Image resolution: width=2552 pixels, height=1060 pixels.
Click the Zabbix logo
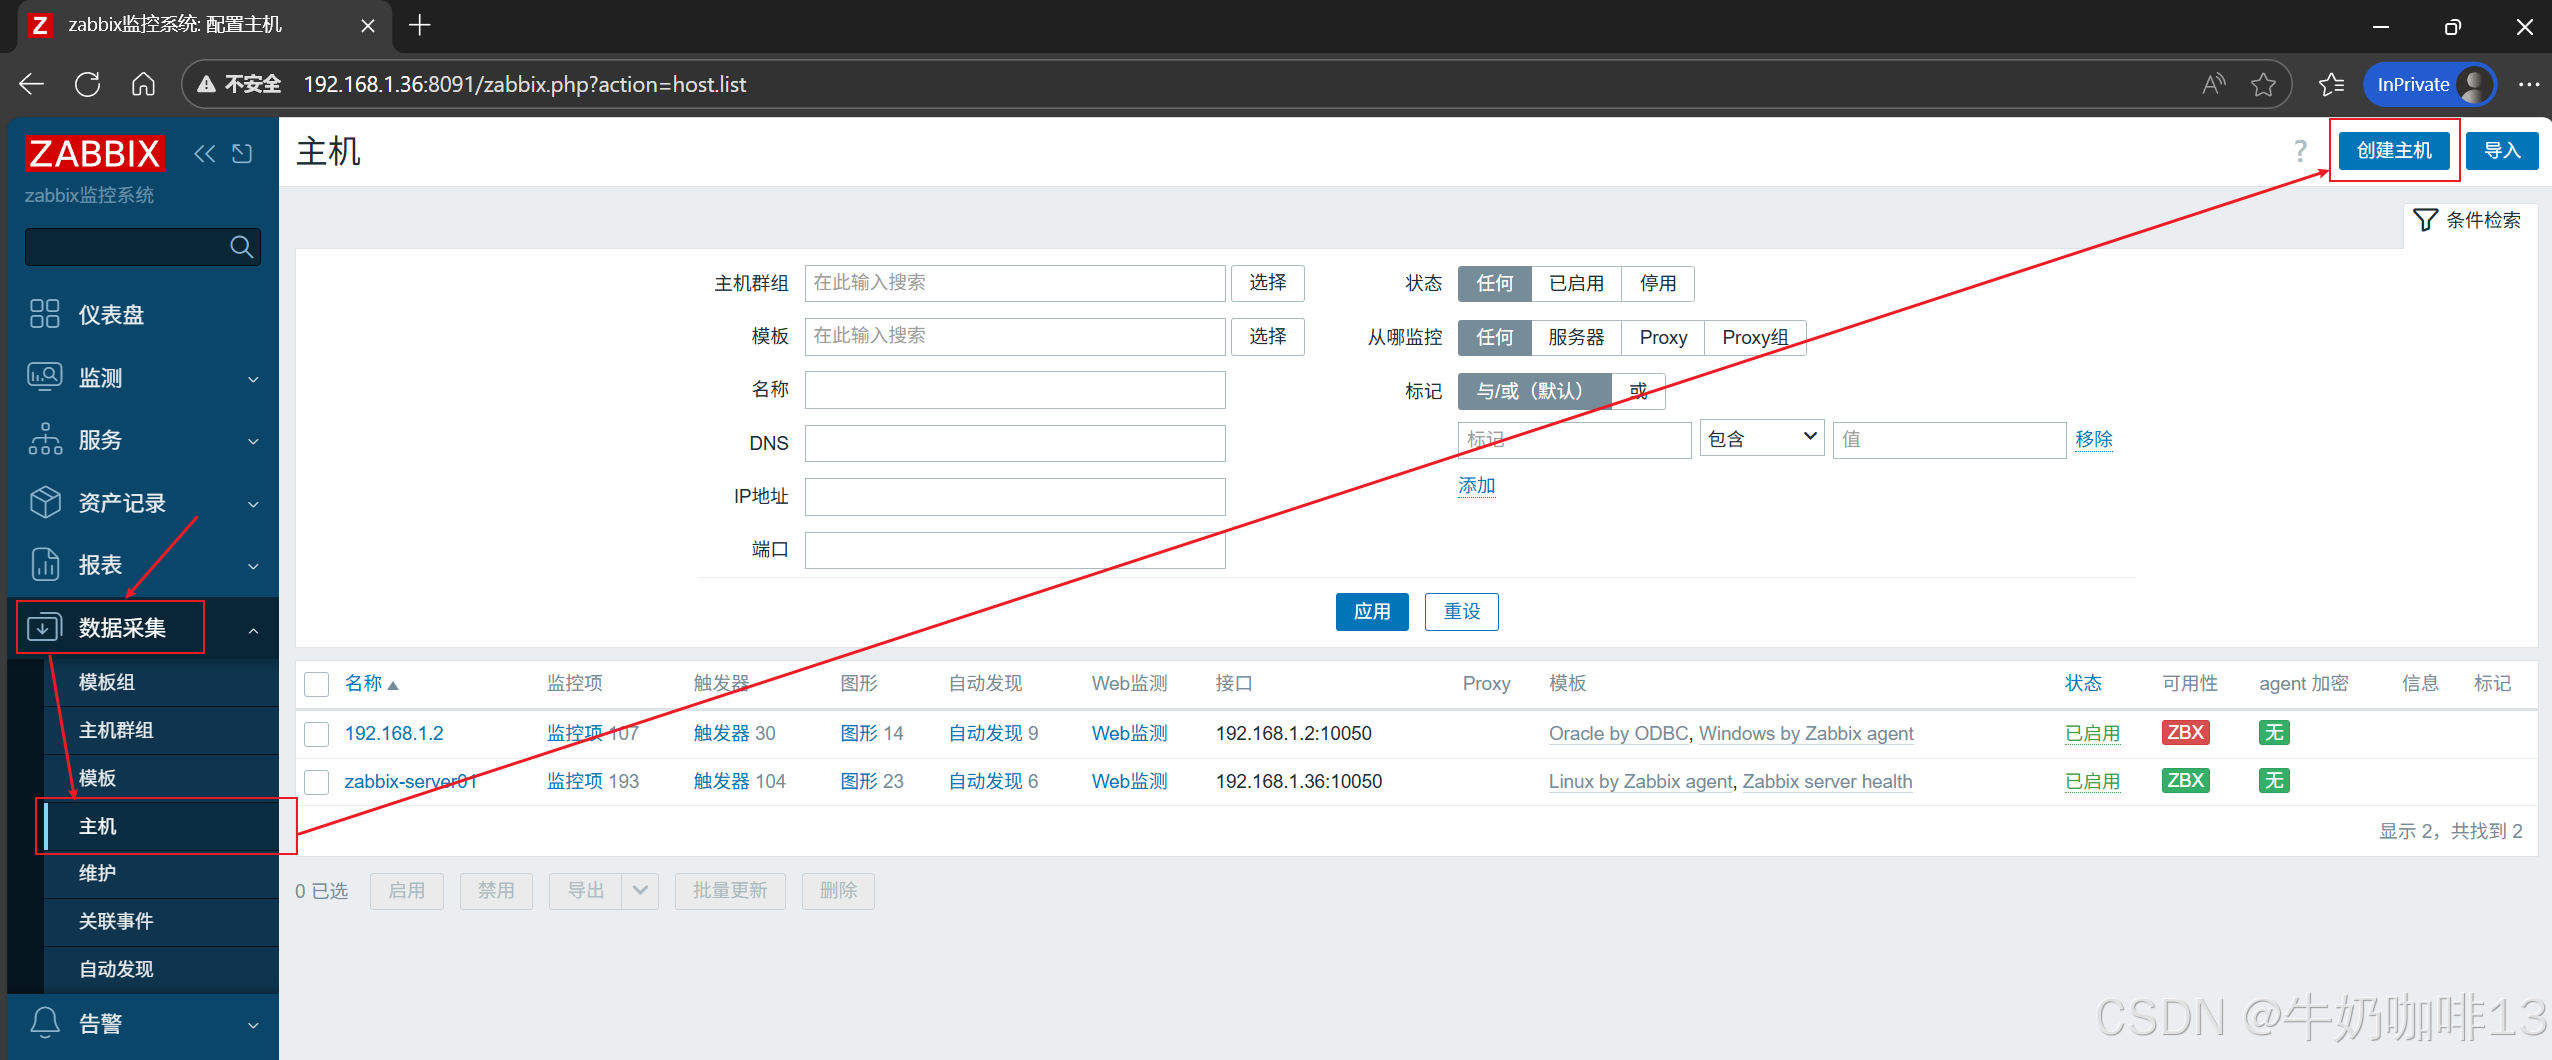coord(95,153)
